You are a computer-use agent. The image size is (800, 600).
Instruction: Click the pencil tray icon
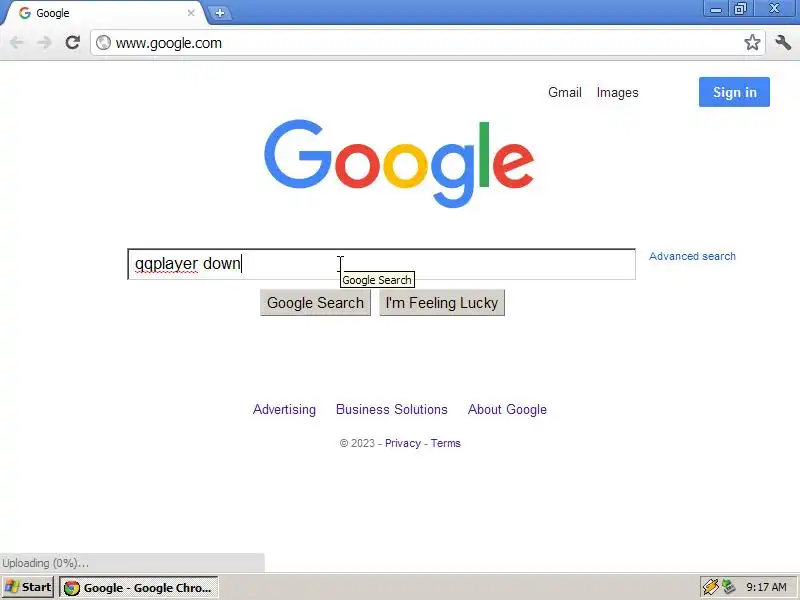710,587
